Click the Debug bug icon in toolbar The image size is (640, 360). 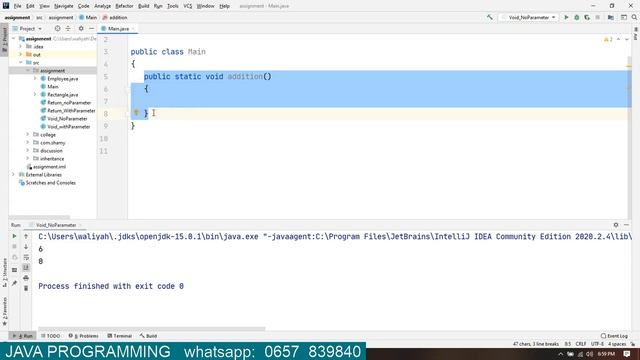pos(577,18)
